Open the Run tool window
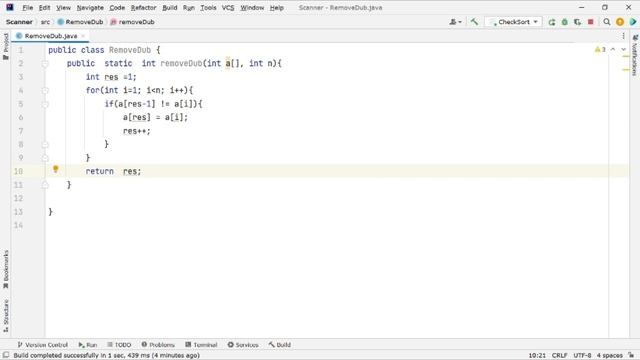This screenshot has width=640, height=360. (88, 345)
